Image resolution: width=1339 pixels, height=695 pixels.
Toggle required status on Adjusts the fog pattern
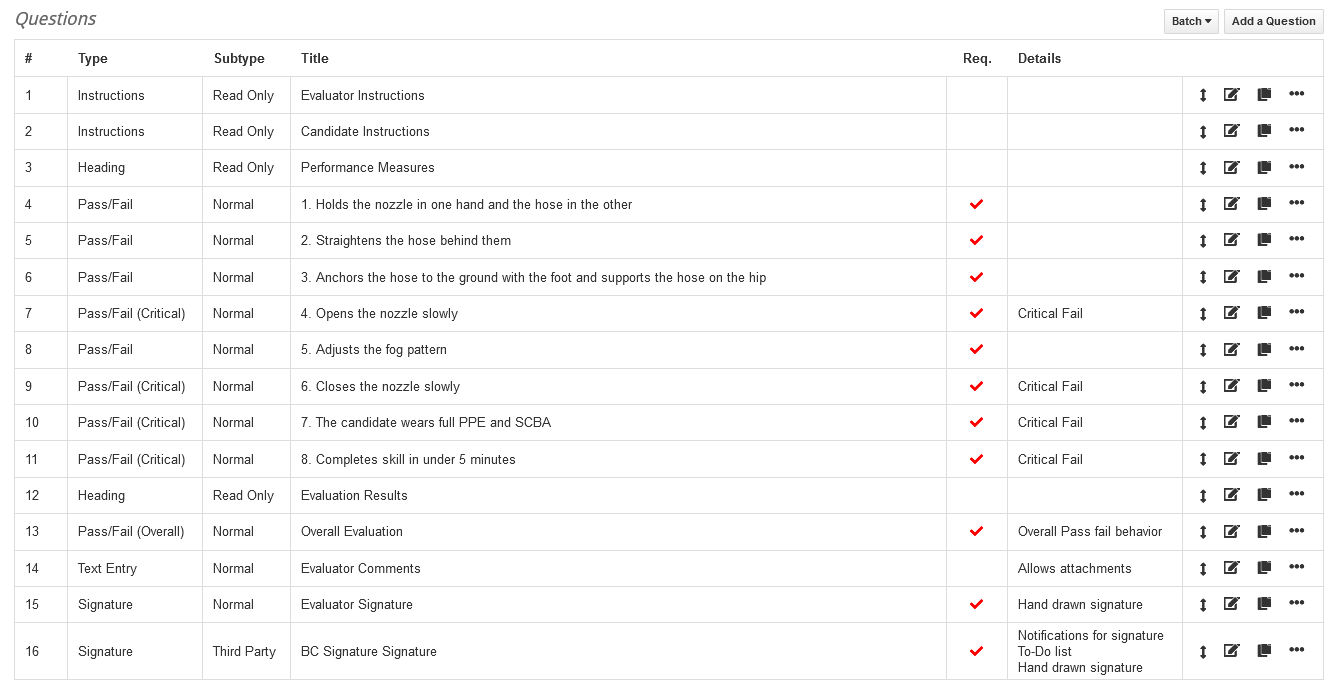pos(976,350)
